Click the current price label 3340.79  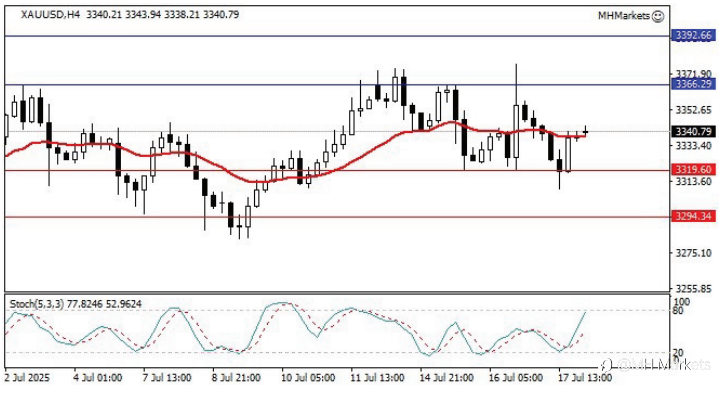point(693,132)
